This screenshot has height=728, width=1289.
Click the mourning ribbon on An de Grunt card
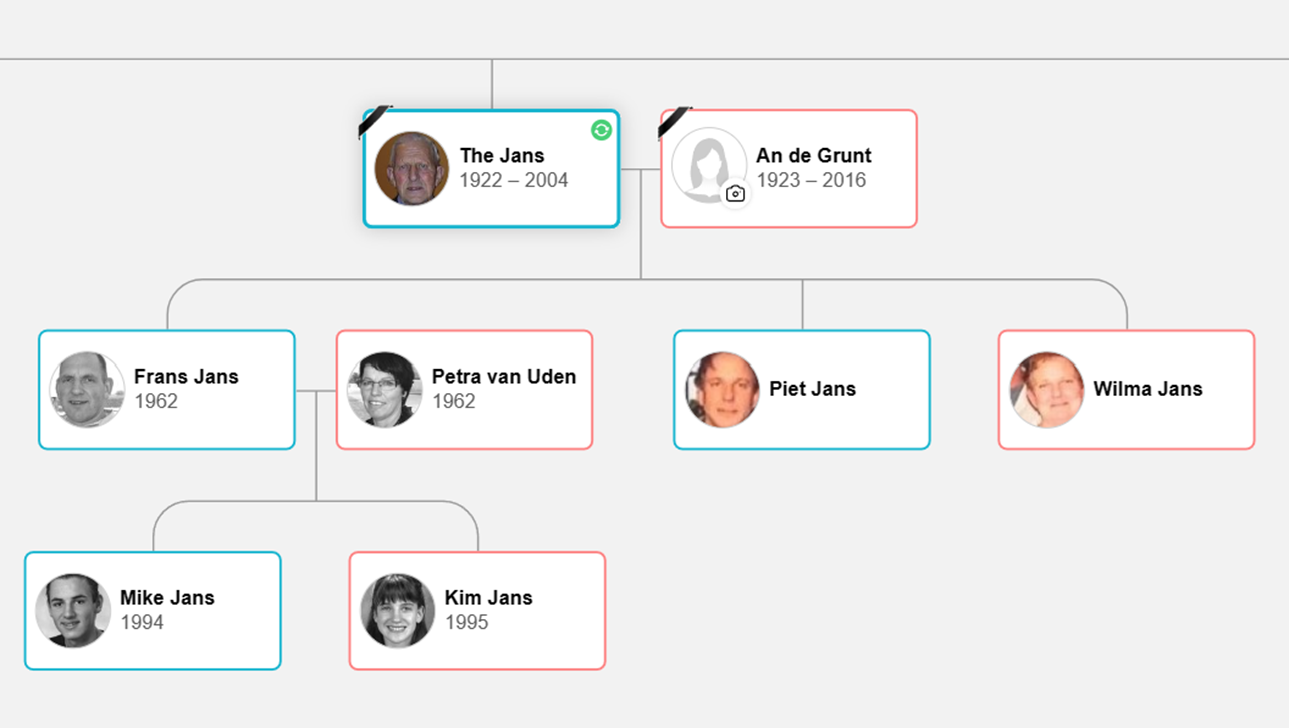tap(674, 122)
